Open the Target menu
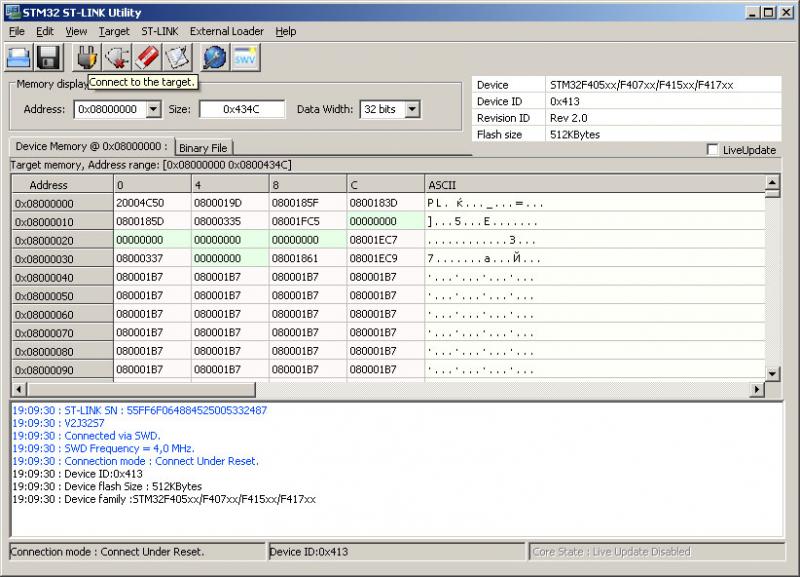800x577 pixels. [114, 32]
